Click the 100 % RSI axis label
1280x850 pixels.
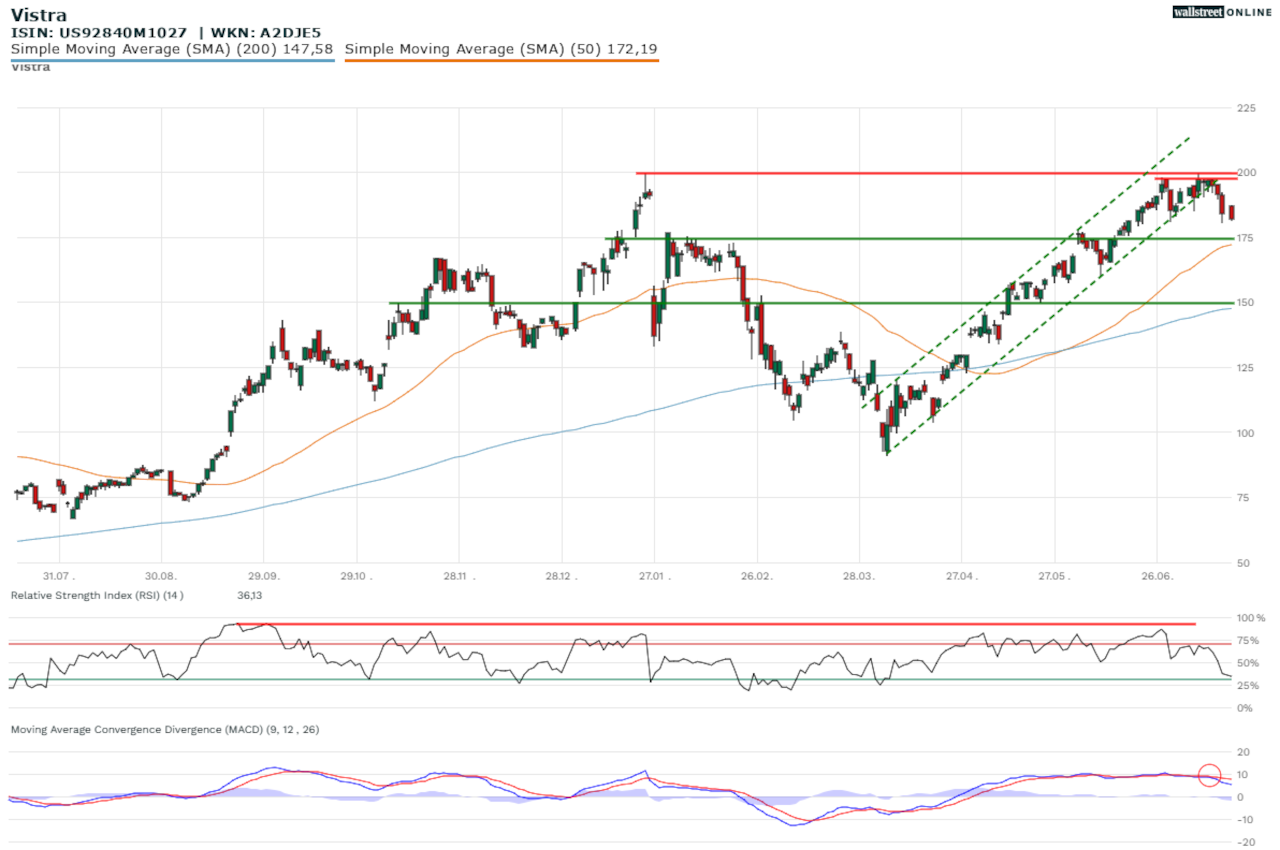1251,618
